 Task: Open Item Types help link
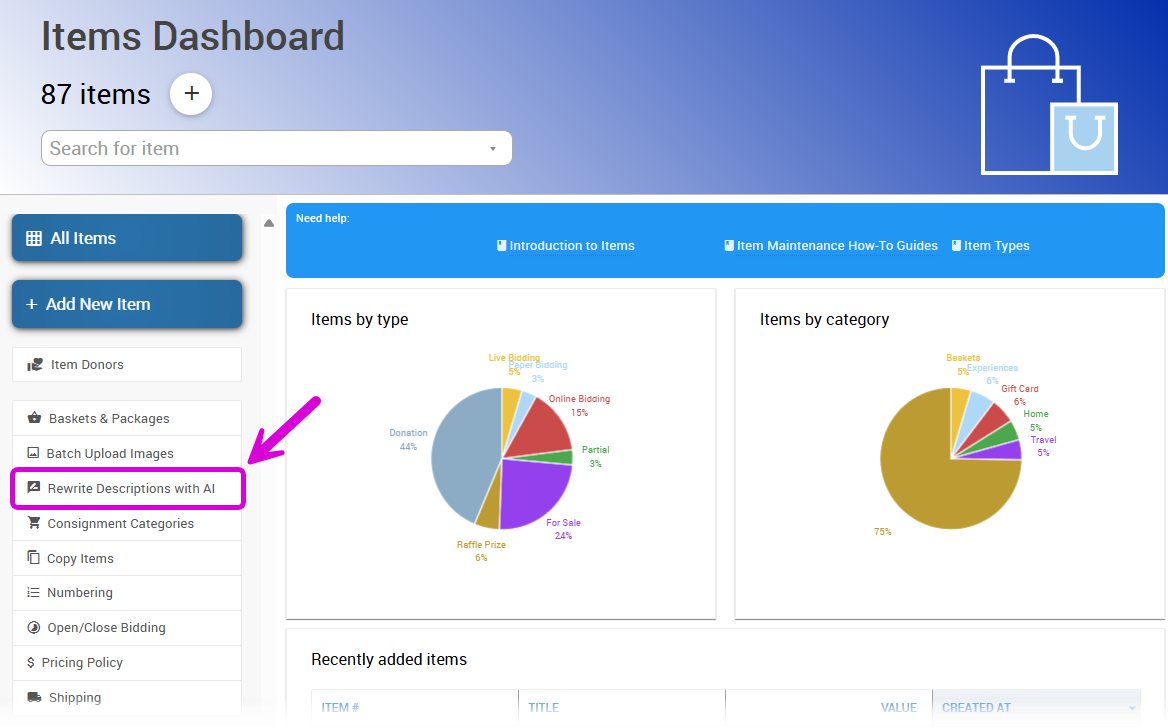997,246
